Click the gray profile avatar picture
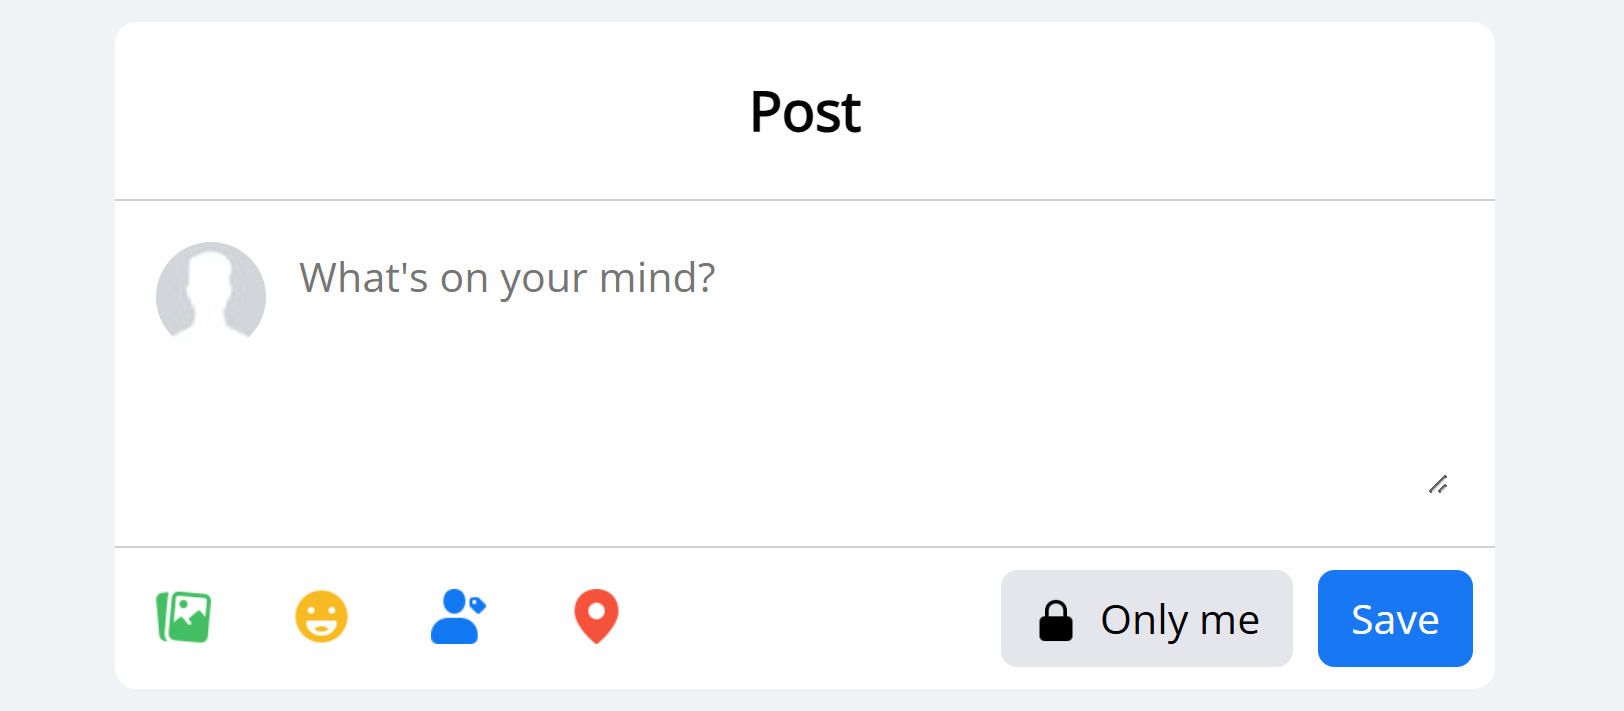 pyautogui.click(x=211, y=296)
